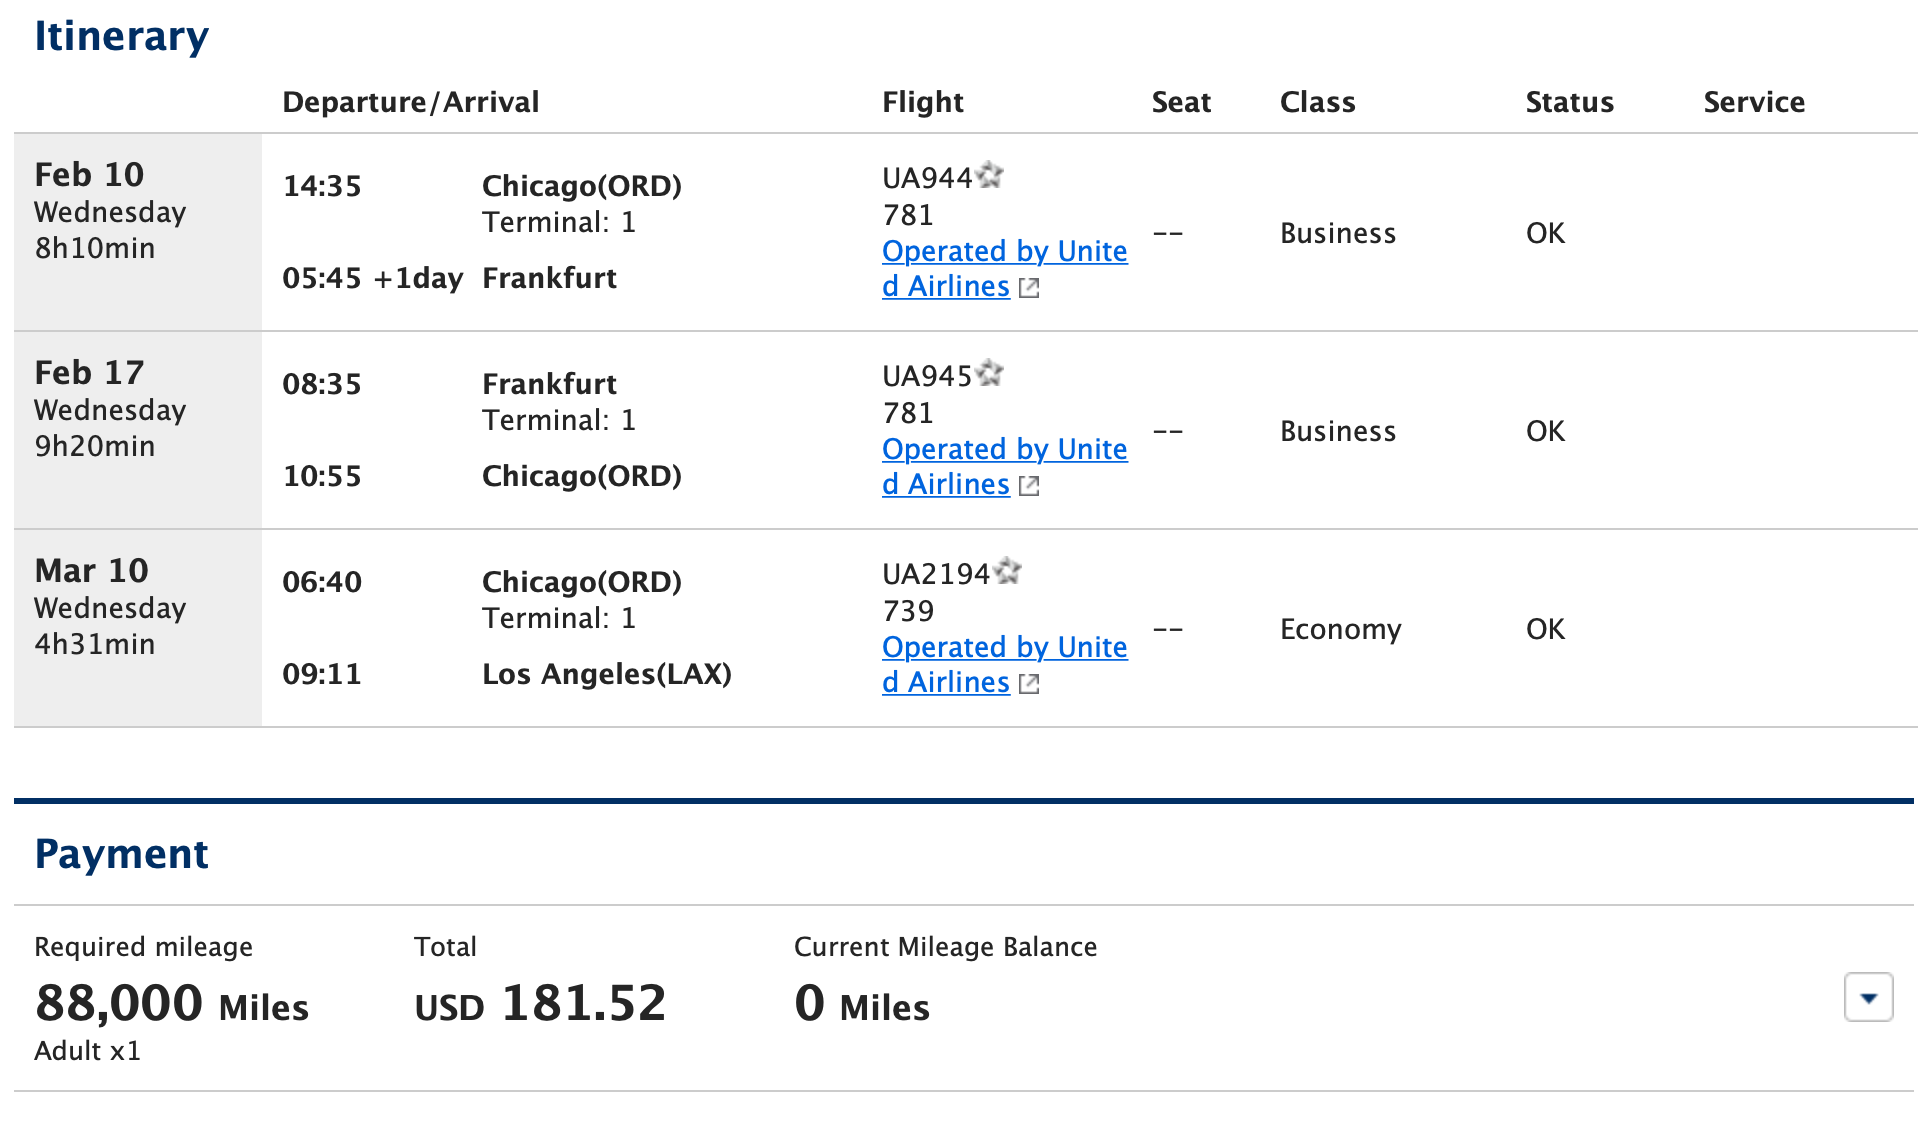Select the USD 181.52 total amount
1928x1134 pixels.
point(540,1004)
